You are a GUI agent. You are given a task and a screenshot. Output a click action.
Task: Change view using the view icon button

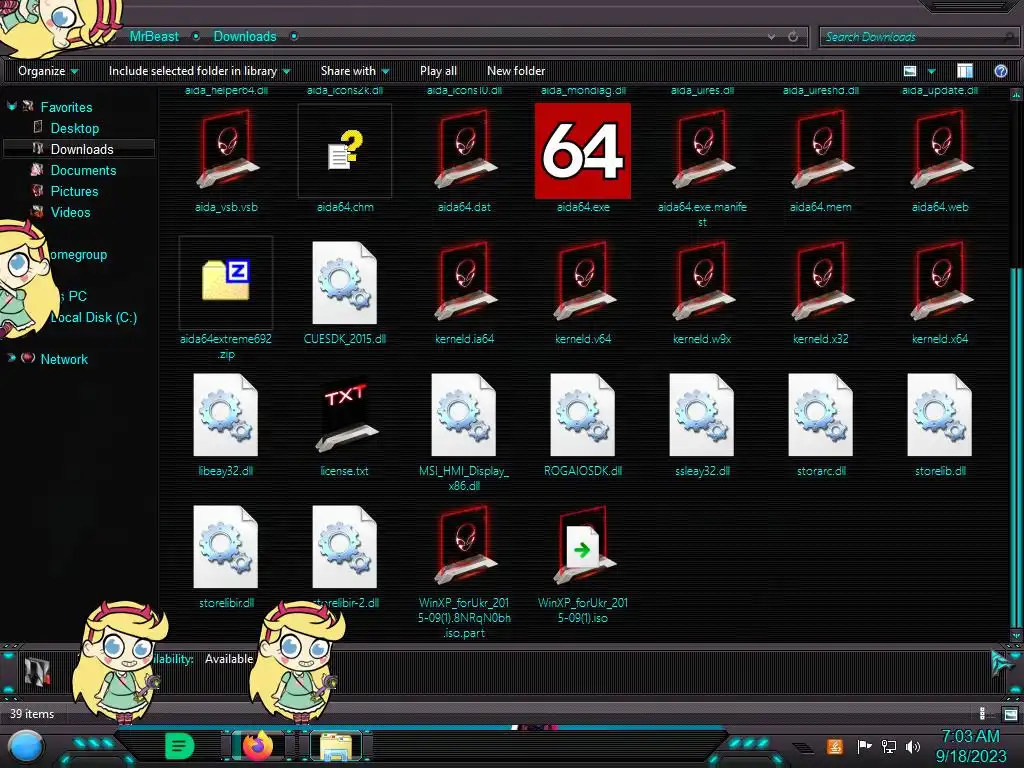pyautogui.click(x=910, y=71)
